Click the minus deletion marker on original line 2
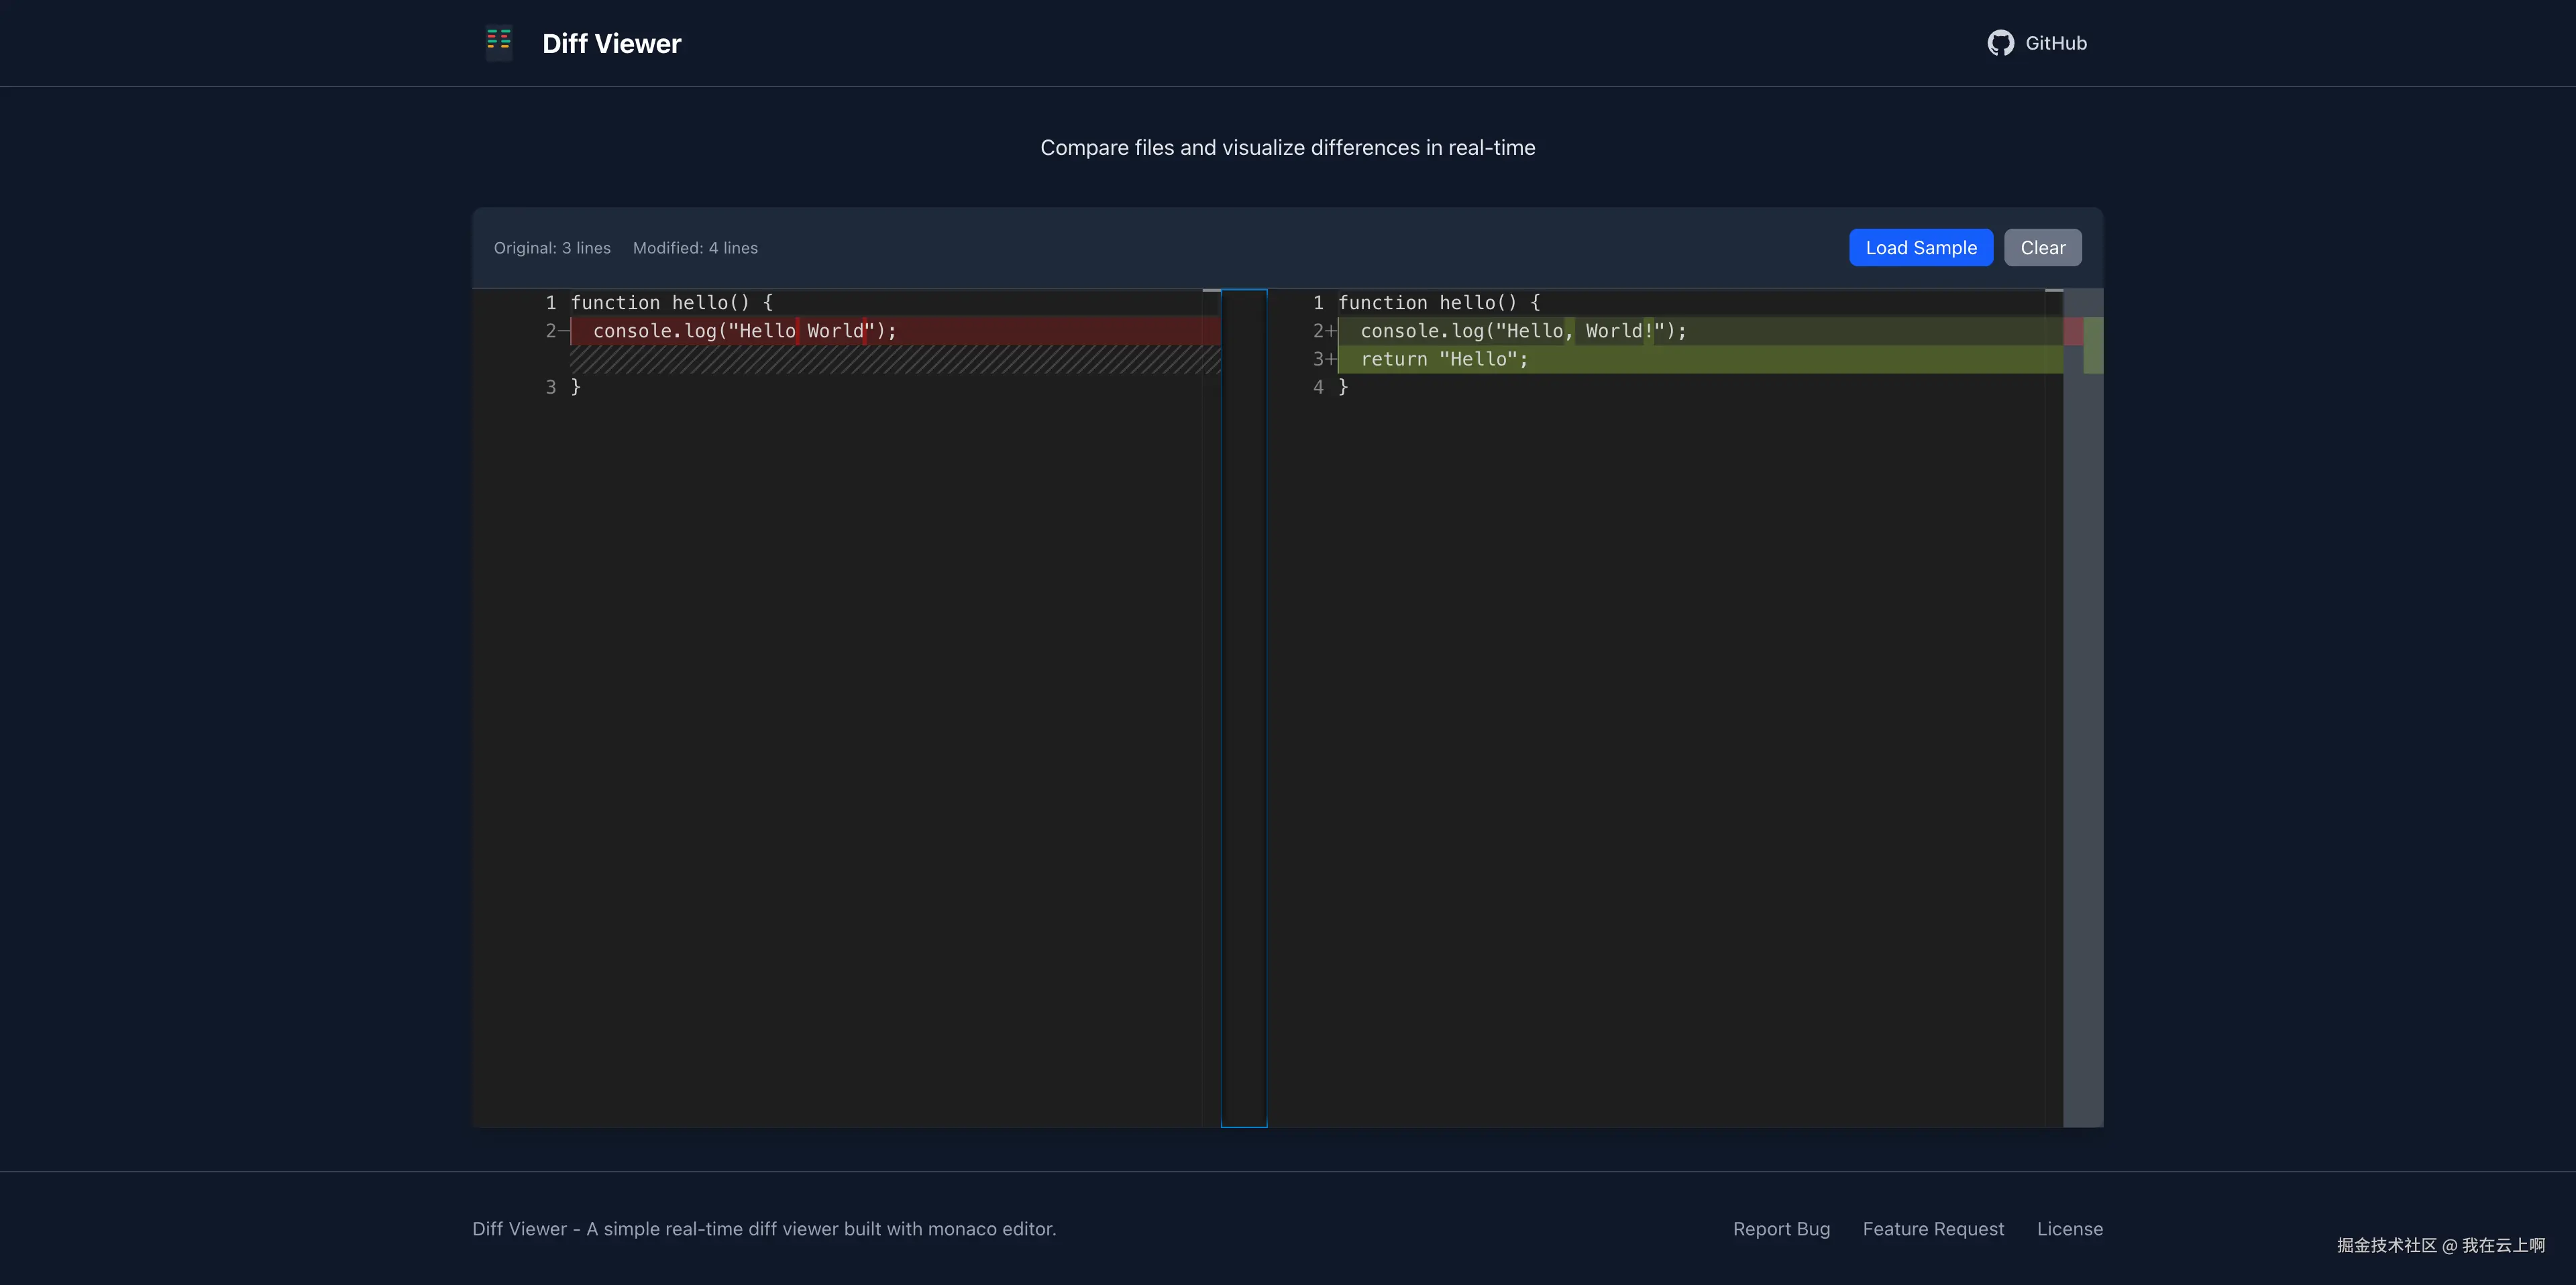This screenshot has width=2576, height=1285. [x=563, y=331]
